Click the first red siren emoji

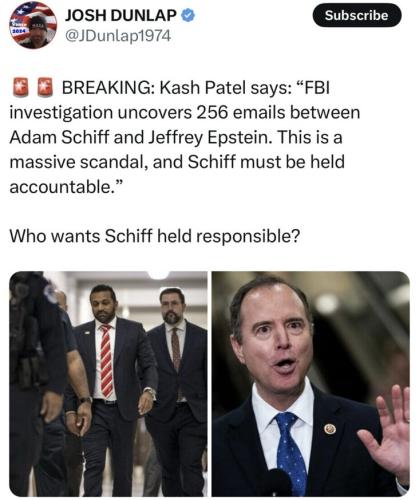pos(20,87)
